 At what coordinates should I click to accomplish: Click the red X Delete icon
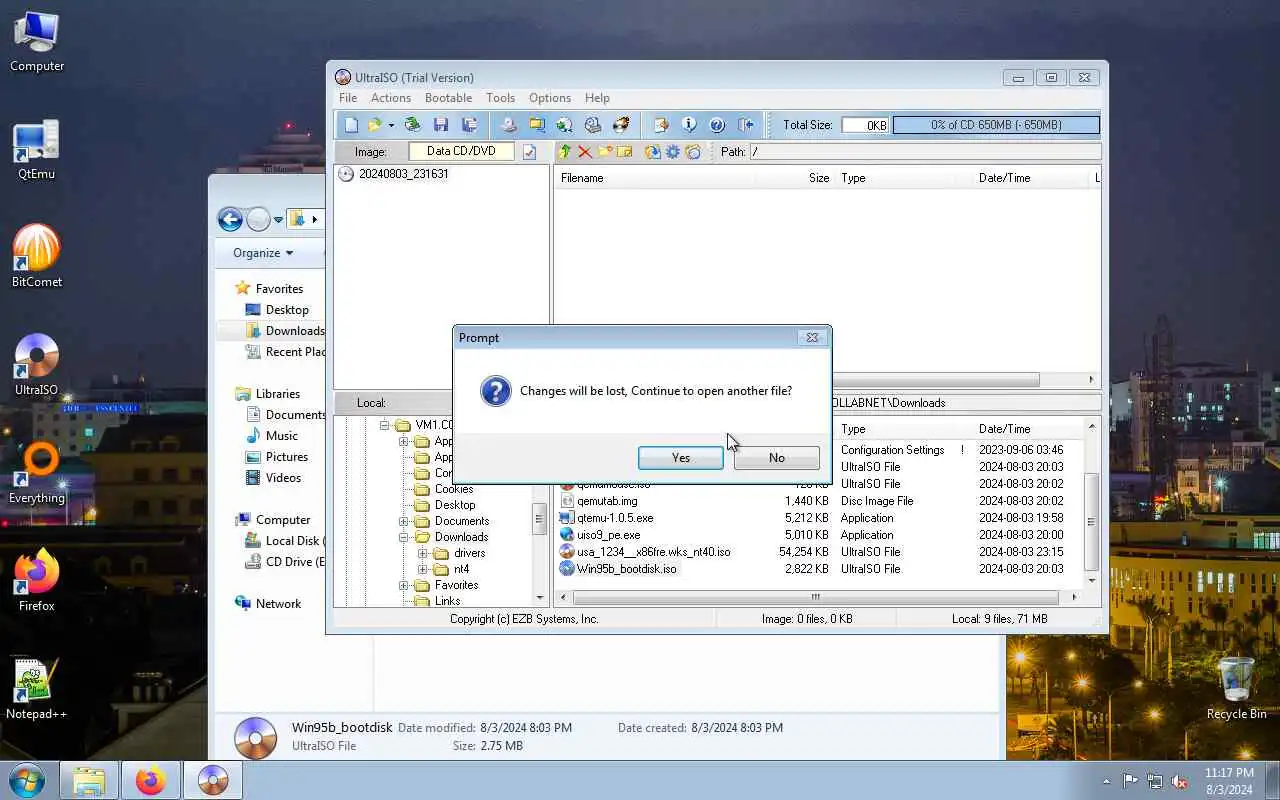(585, 152)
